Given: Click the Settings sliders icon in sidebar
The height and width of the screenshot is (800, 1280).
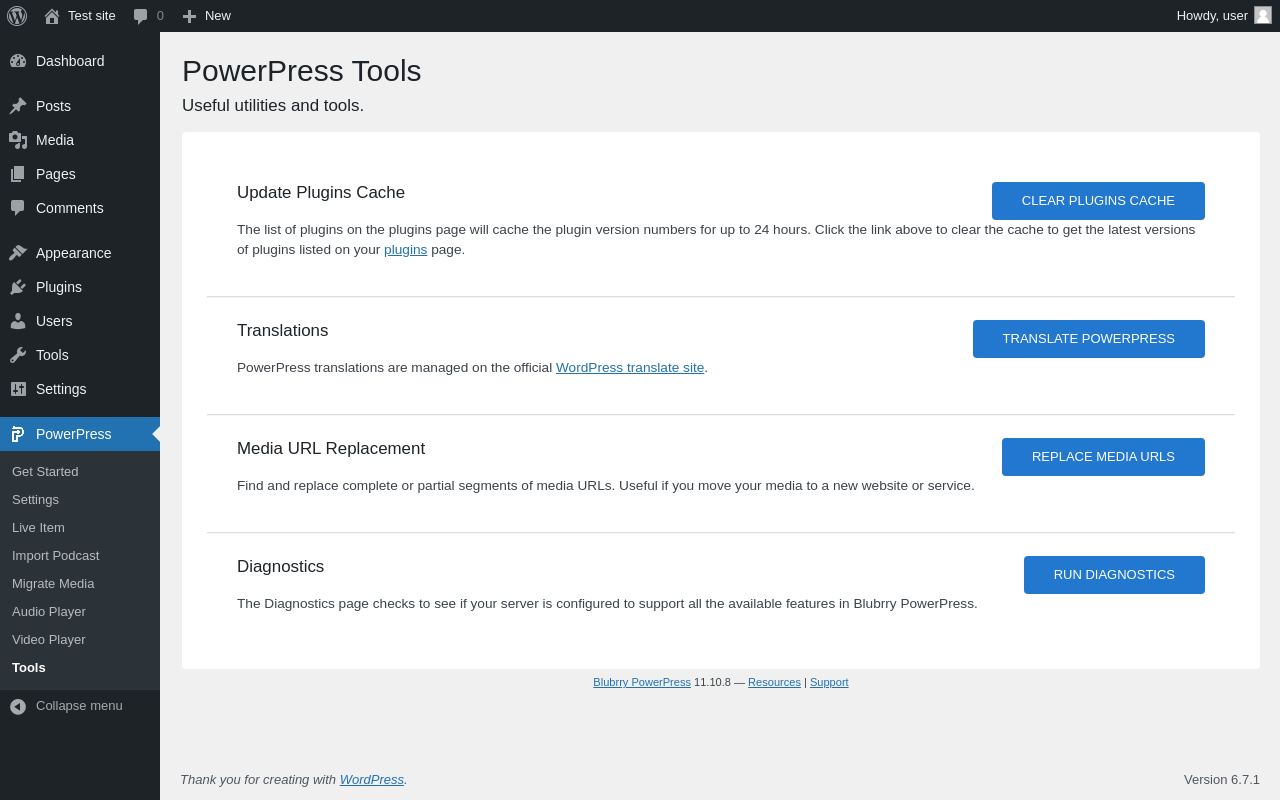Looking at the screenshot, I should point(18,389).
